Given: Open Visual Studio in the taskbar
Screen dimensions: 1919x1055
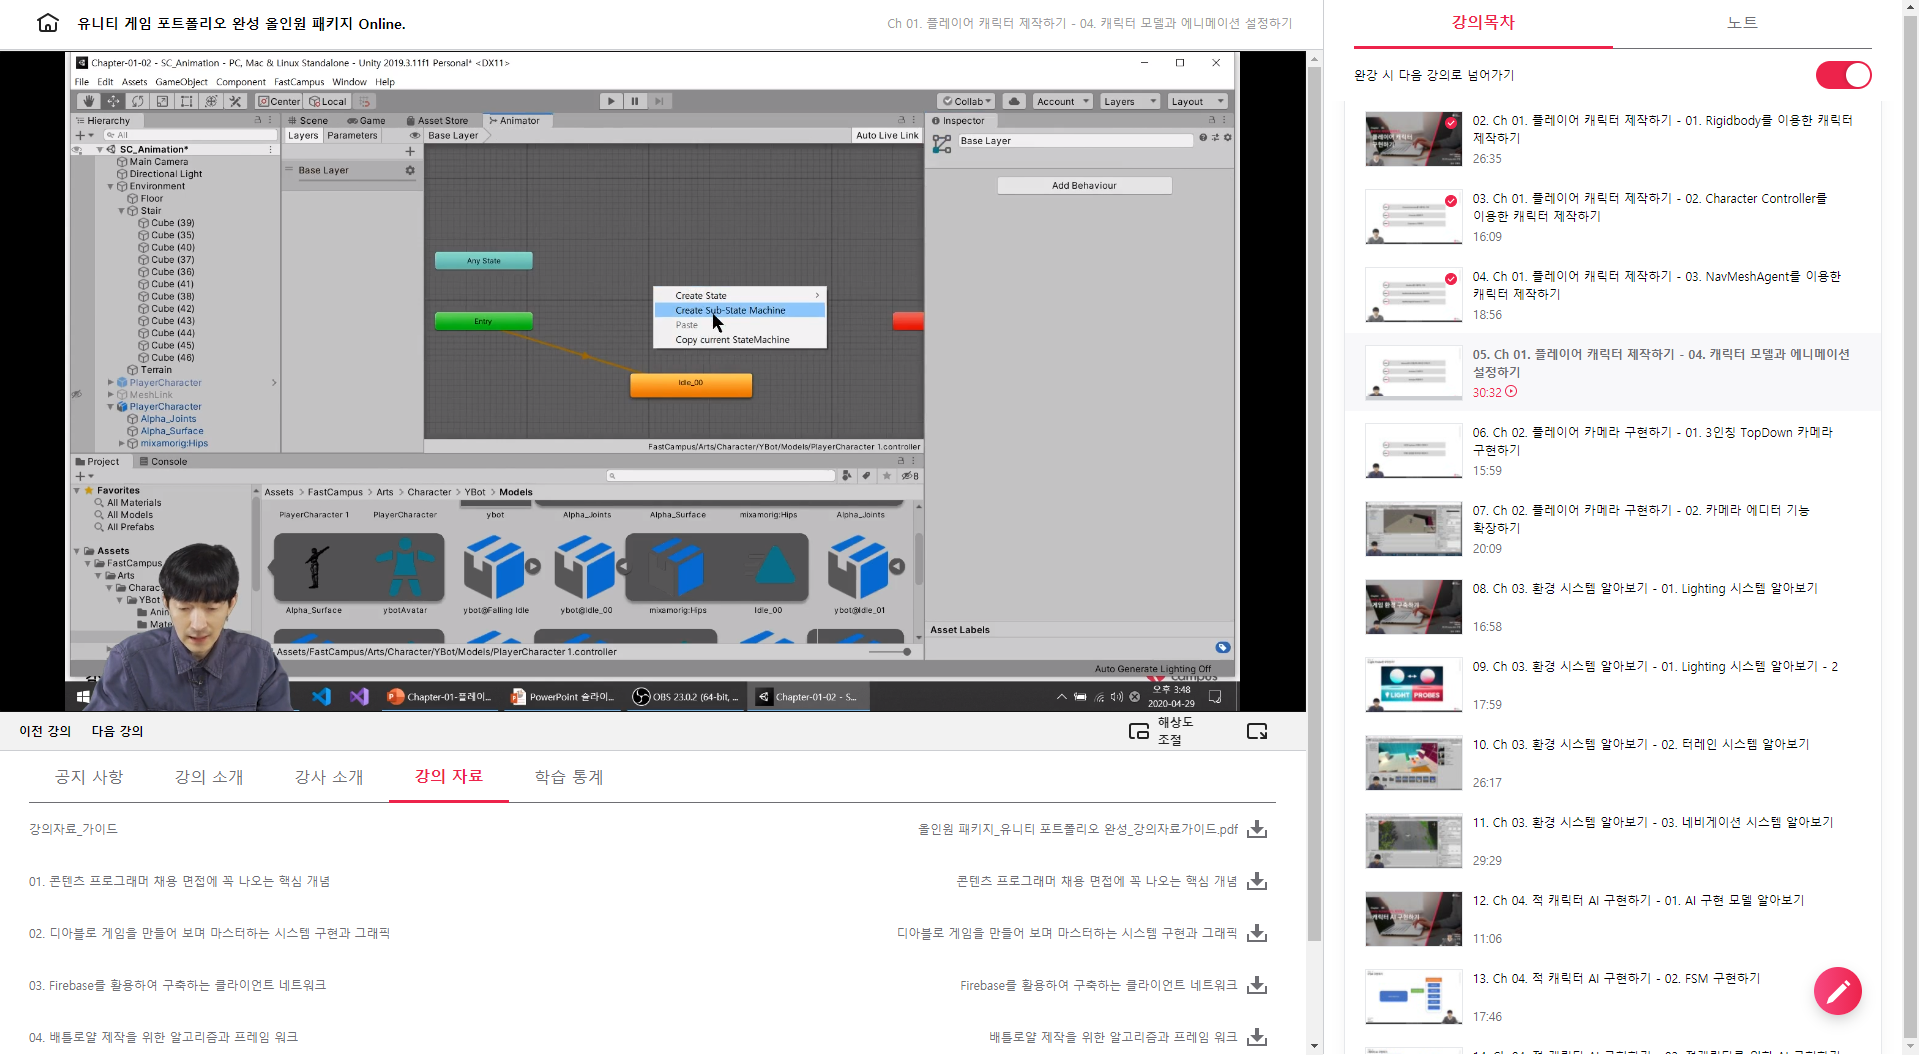Looking at the screenshot, I should 359,696.
